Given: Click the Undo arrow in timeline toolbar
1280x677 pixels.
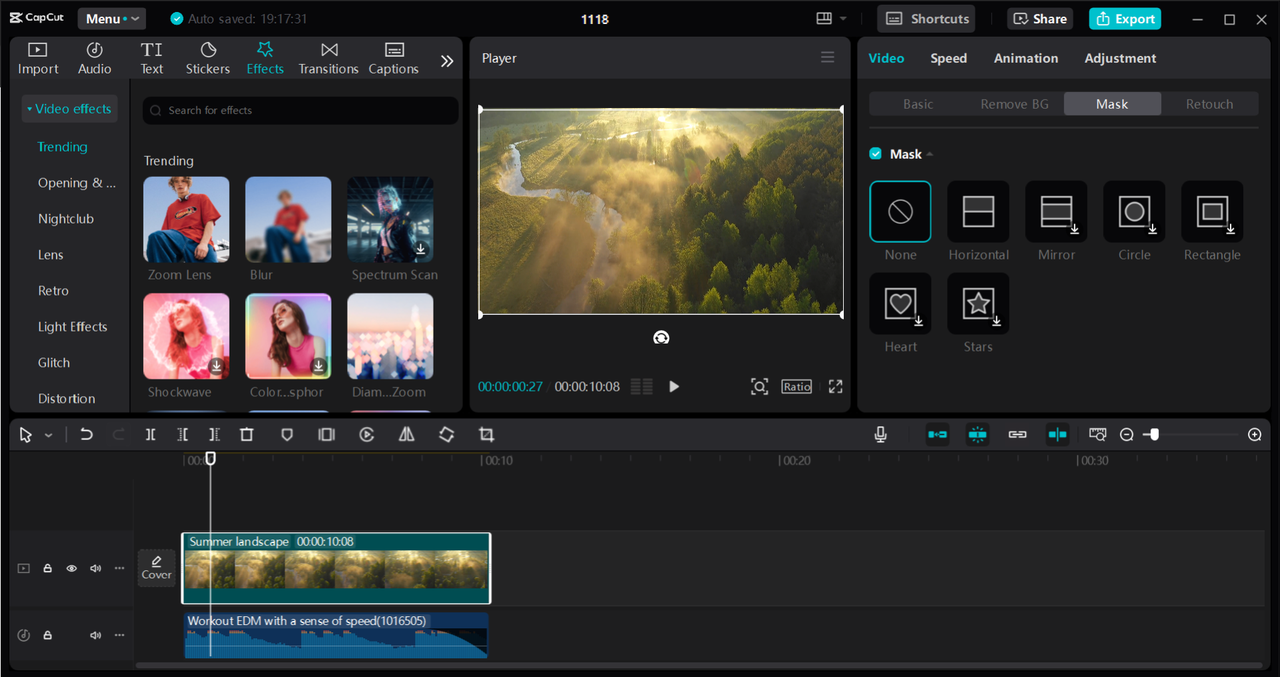Looking at the screenshot, I should point(87,435).
